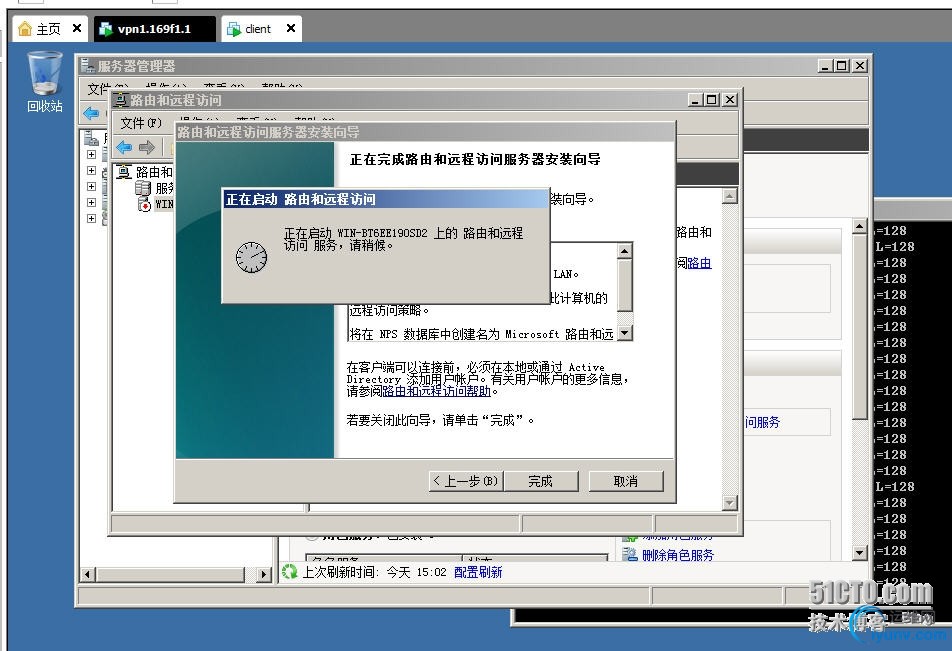Click the Server Manager title bar icon
The height and width of the screenshot is (651, 952).
point(87,66)
